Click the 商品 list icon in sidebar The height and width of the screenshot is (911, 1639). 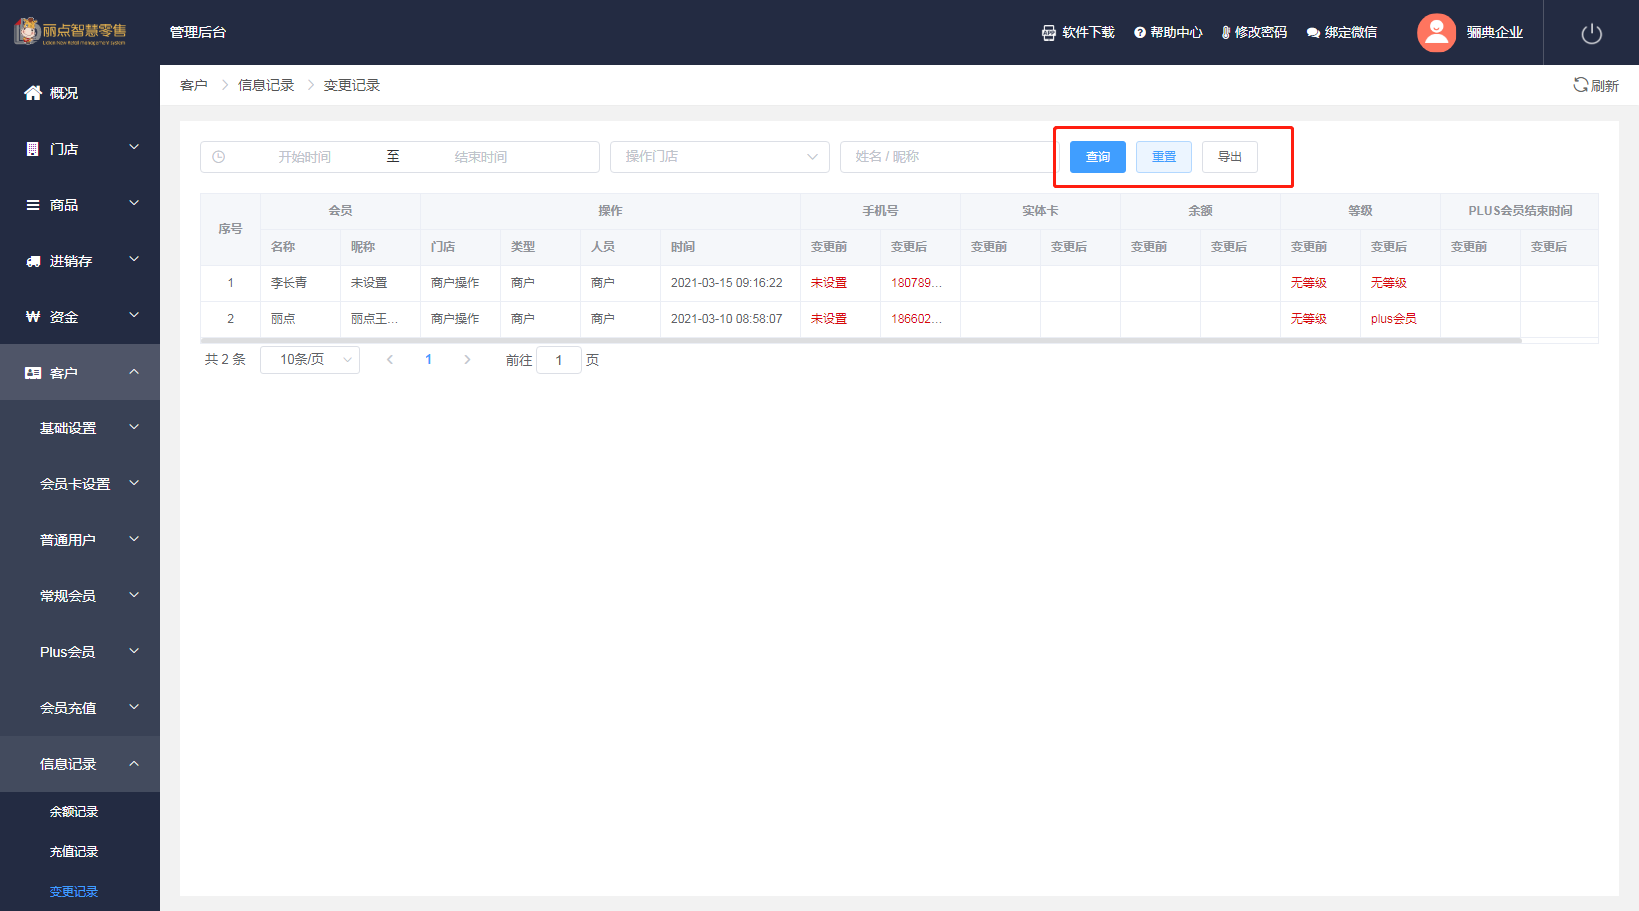(x=32, y=205)
